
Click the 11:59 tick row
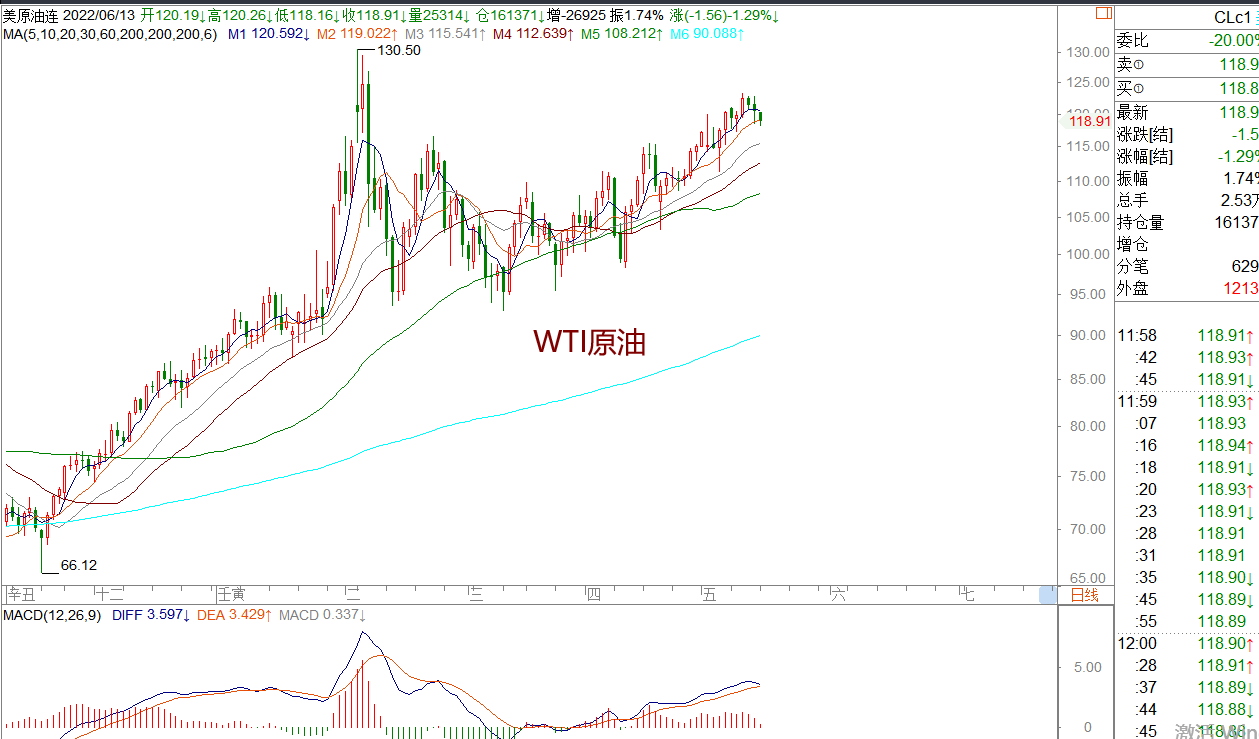tap(1187, 402)
